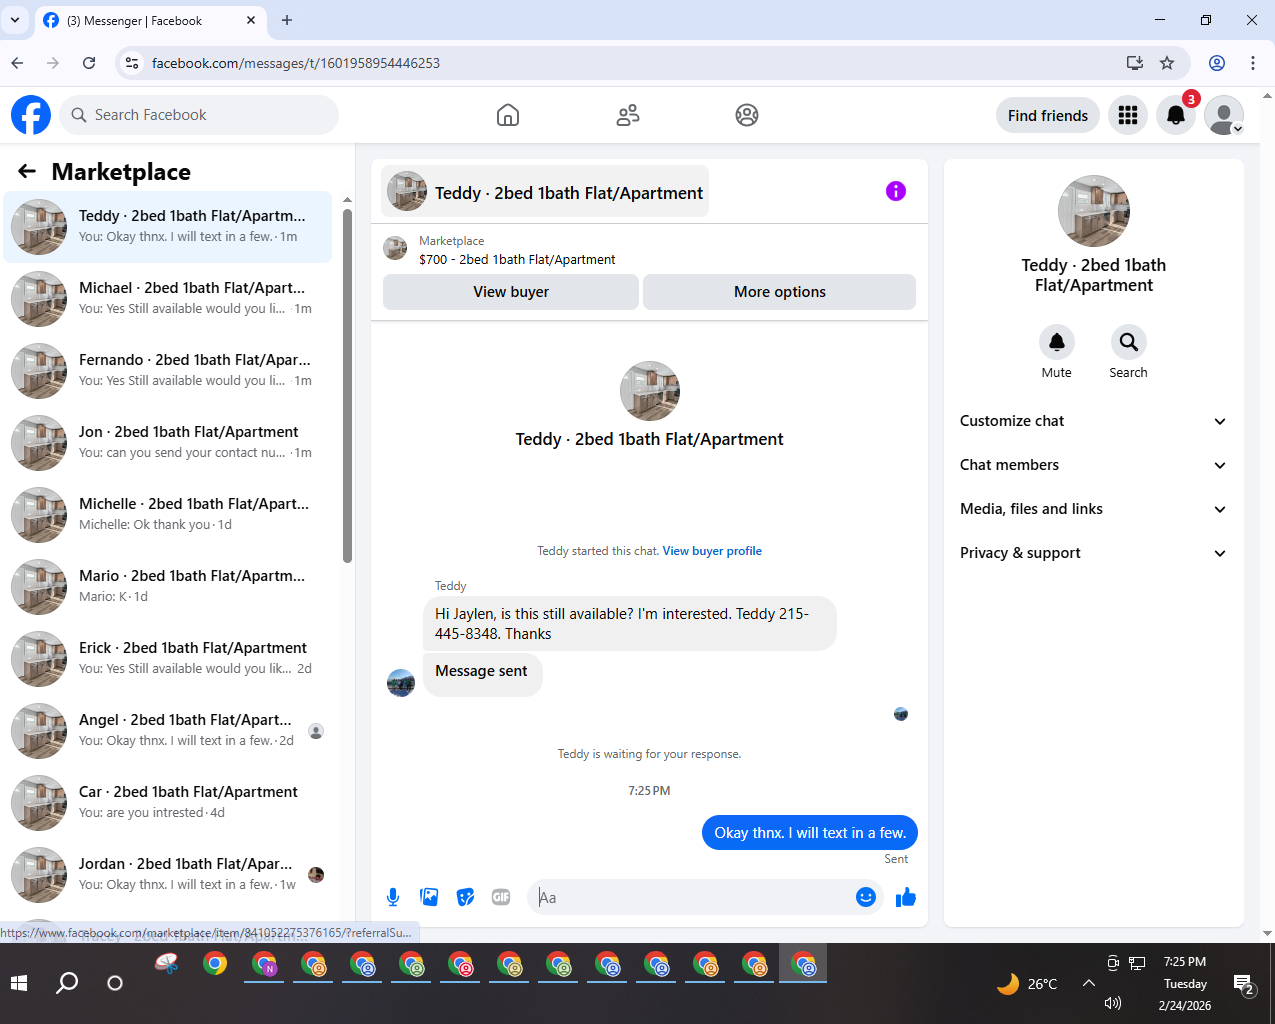Open Michael conversation
This screenshot has width=1275, height=1024.
click(x=168, y=299)
